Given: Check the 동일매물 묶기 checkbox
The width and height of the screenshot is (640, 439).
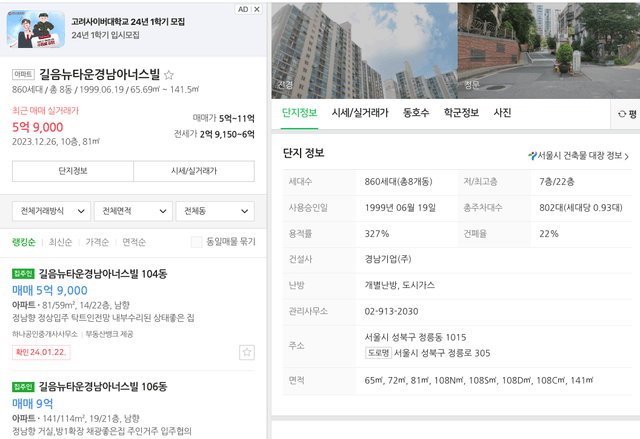Looking at the screenshot, I should pyautogui.click(x=196, y=242).
